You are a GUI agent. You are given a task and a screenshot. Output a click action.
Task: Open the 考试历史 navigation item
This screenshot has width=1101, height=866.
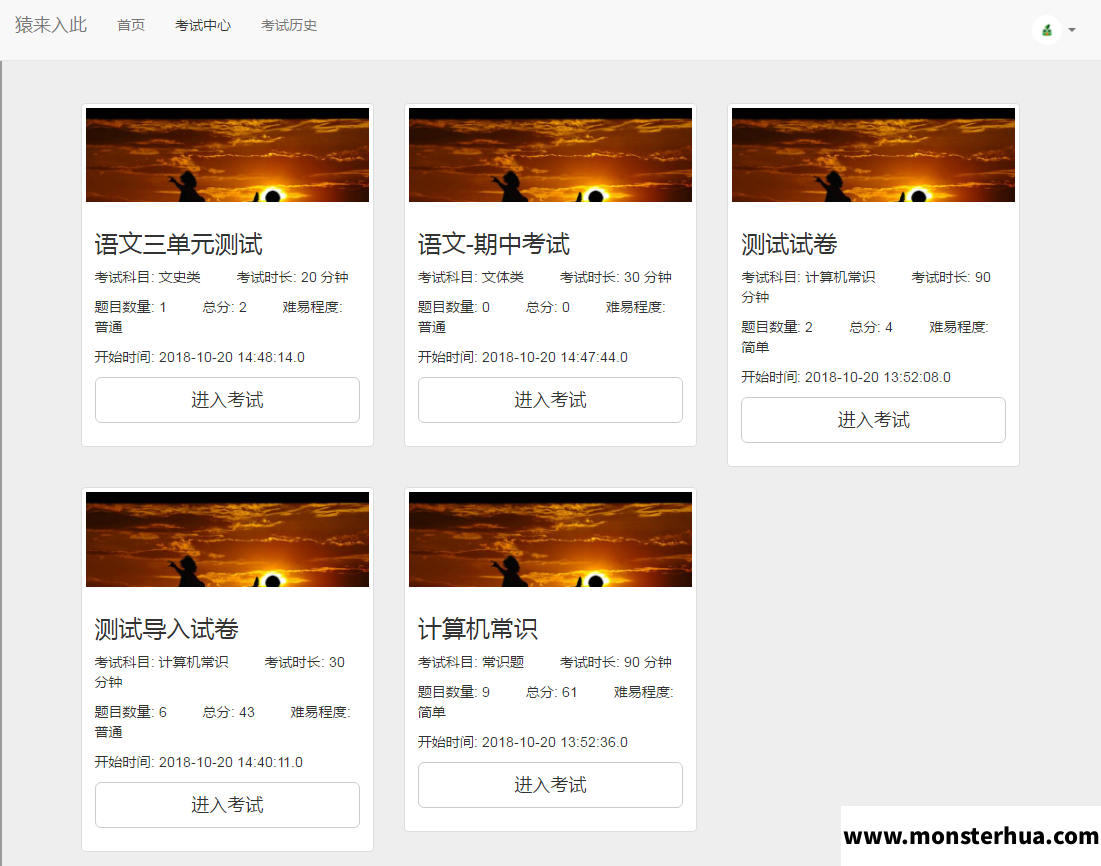289,25
